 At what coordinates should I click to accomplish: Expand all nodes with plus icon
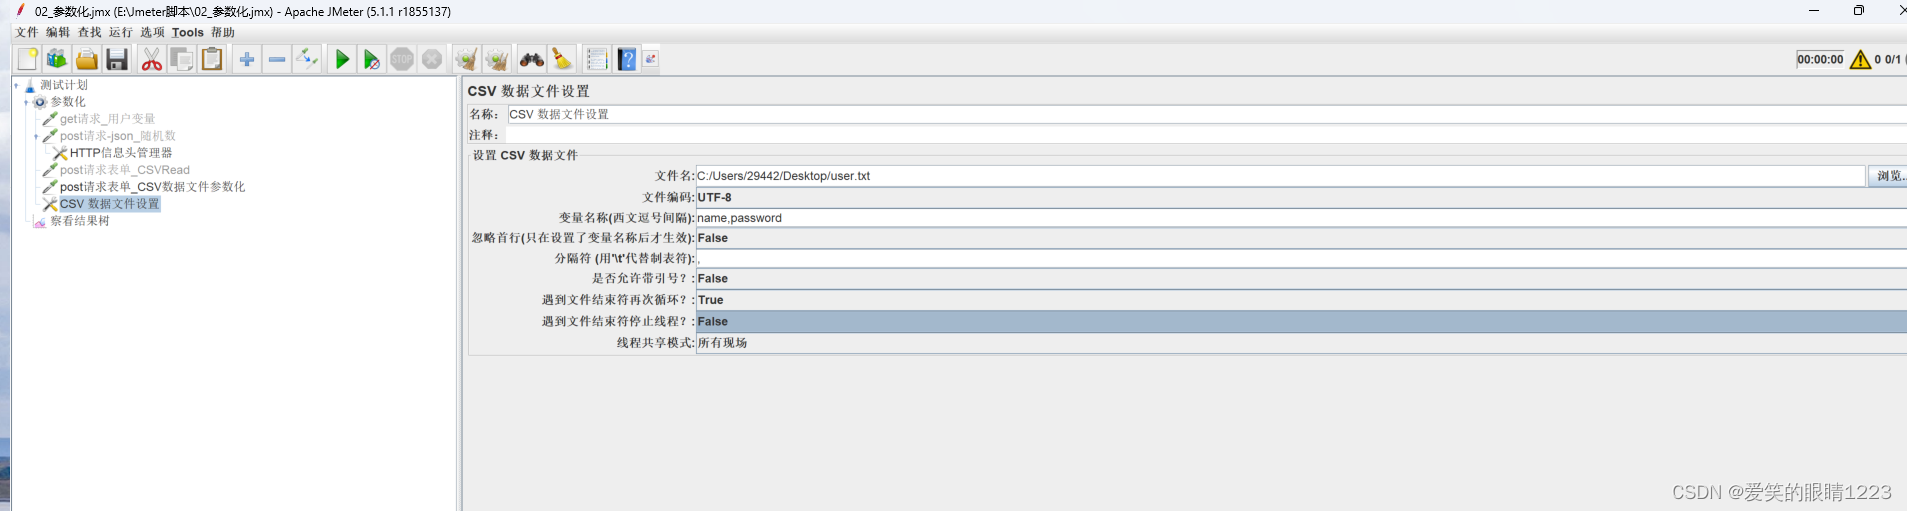[246, 59]
